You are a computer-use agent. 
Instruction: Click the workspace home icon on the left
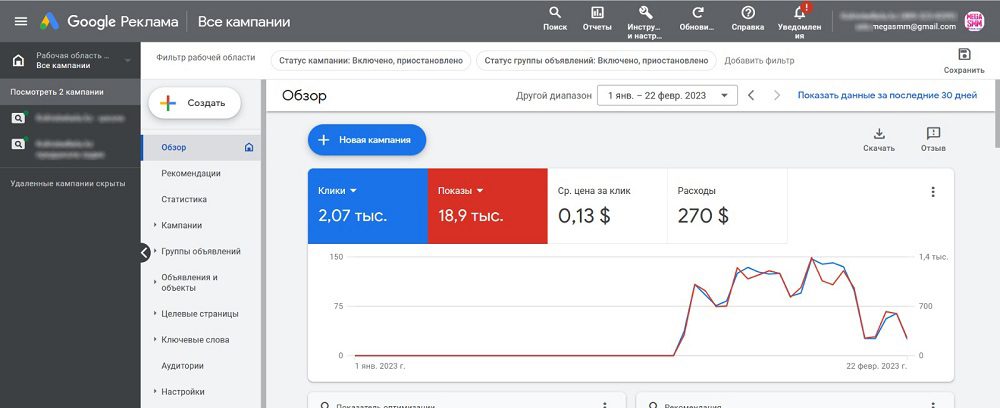point(18,61)
